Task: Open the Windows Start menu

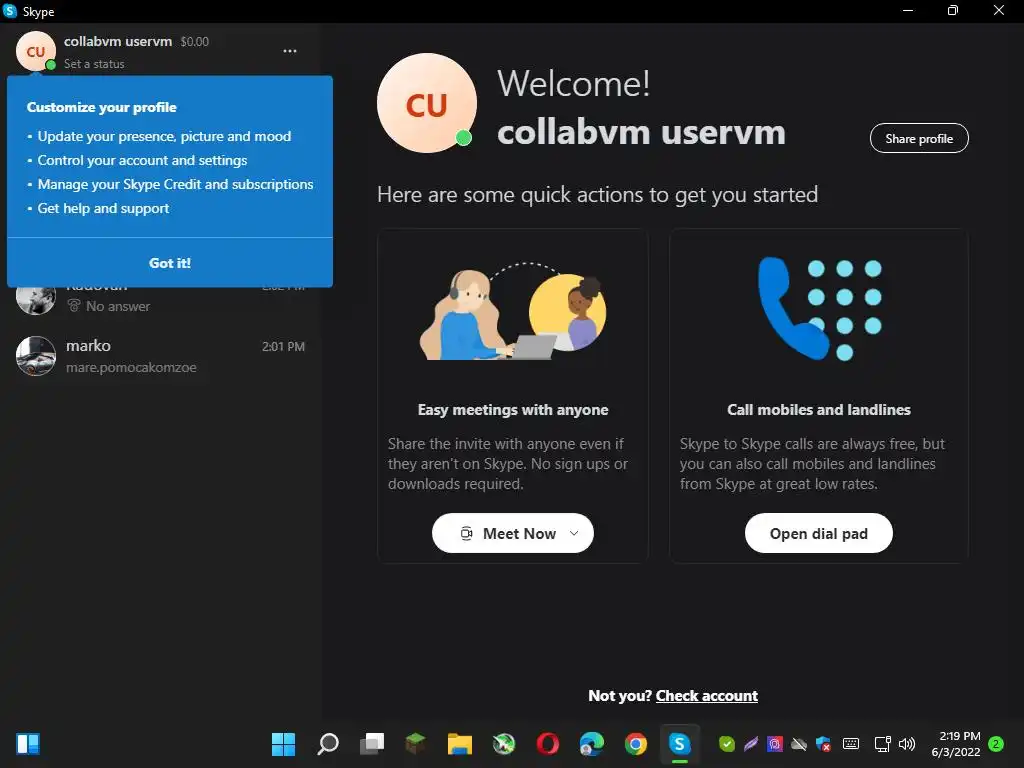Action: (x=283, y=744)
